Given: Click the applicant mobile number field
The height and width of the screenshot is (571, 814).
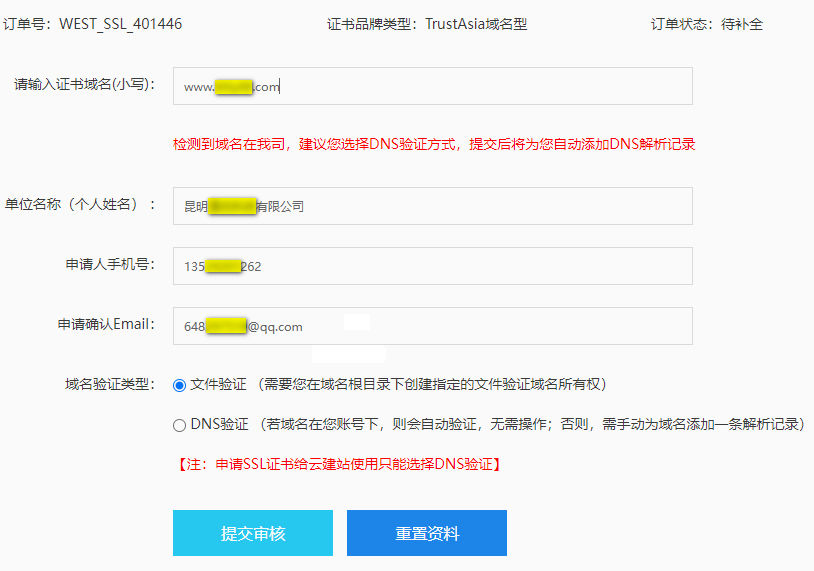Looking at the screenshot, I should [432, 266].
